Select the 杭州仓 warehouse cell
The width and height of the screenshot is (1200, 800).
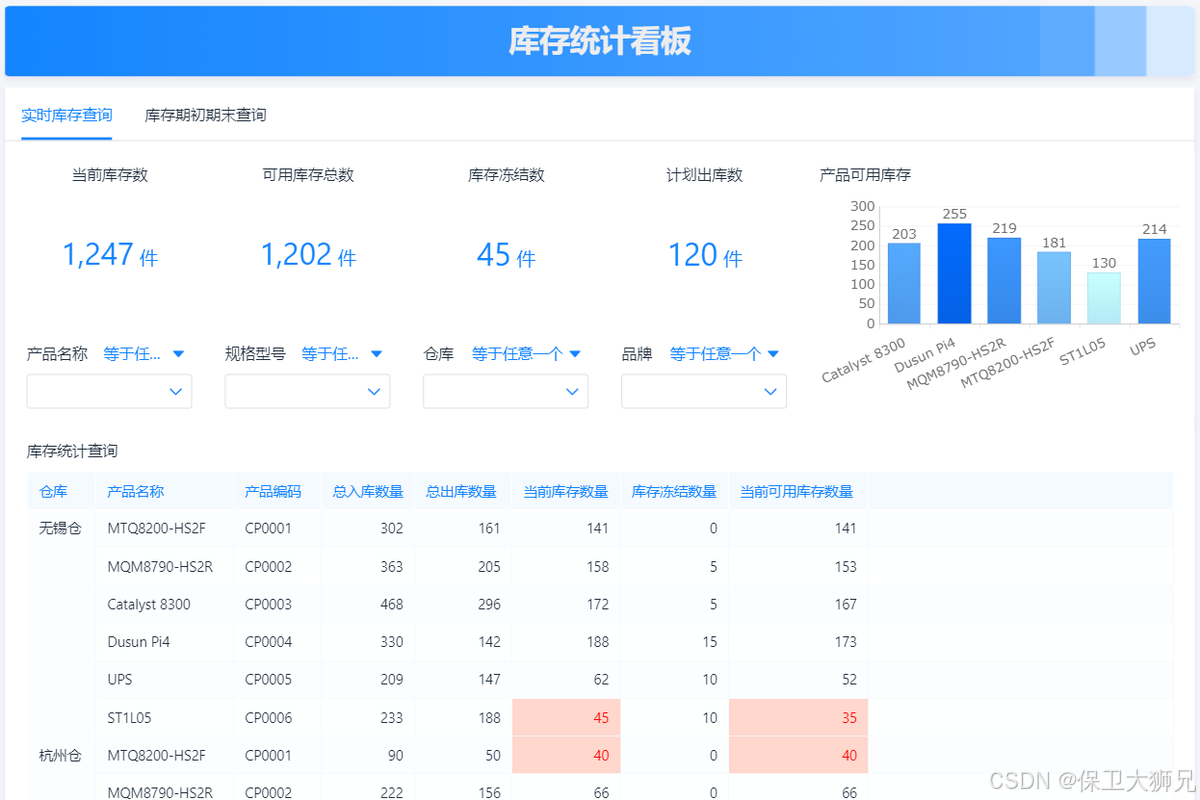coord(60,756)
